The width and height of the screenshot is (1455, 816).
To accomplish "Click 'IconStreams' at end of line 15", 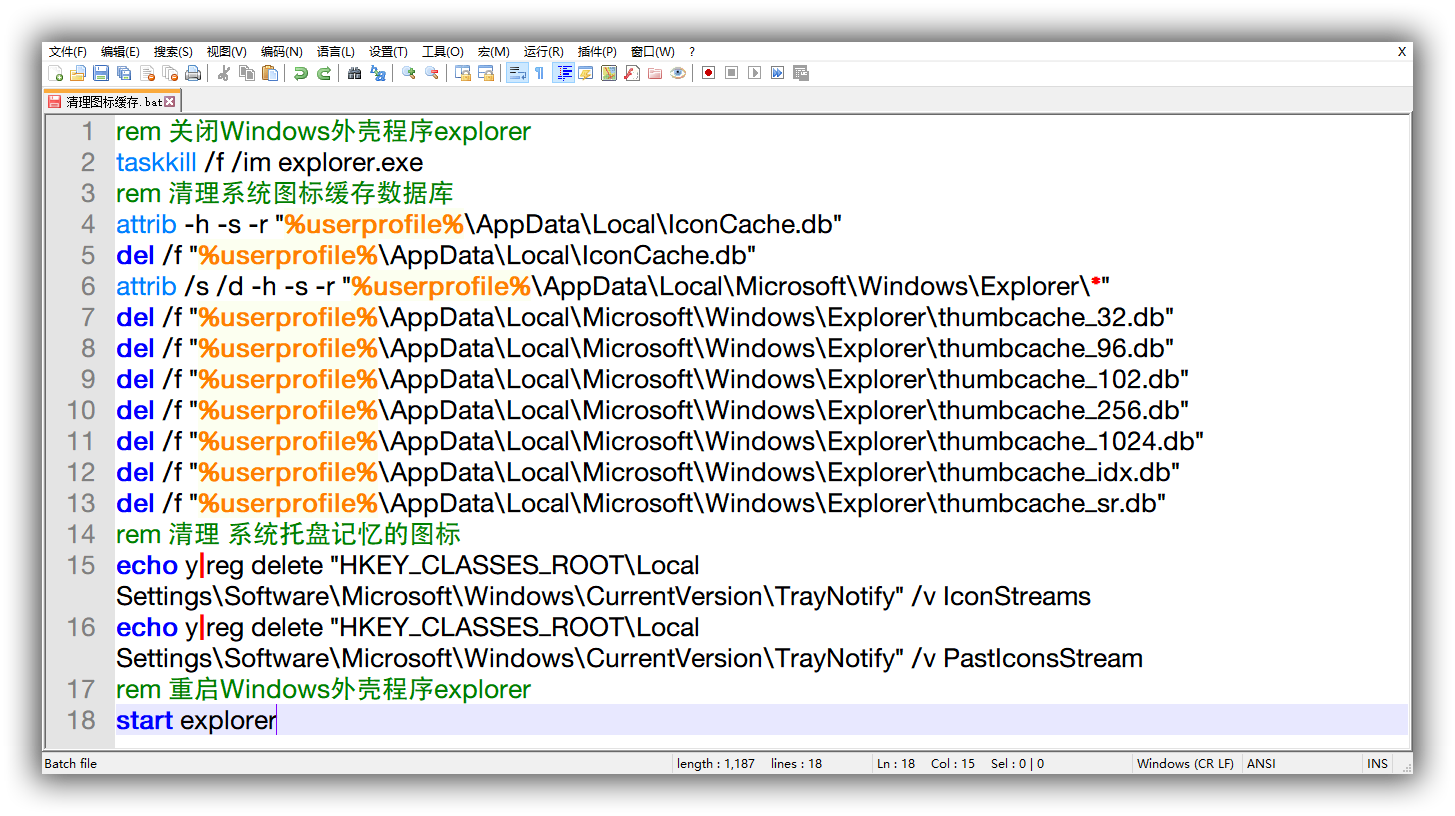I will 1017,596.
